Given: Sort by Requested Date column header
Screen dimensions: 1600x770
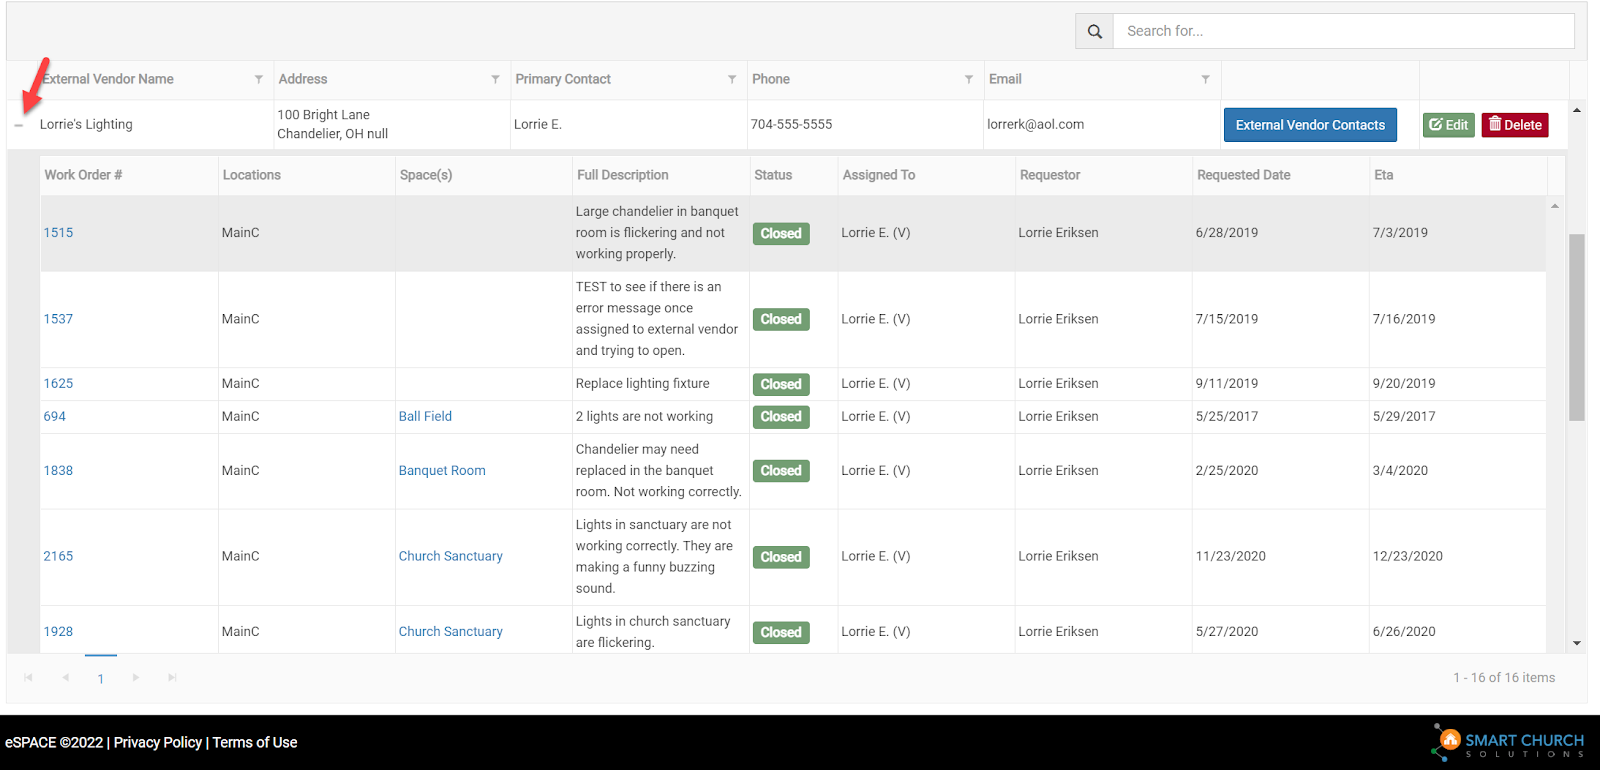Looking at the screenshot, I should coord(1243,175).
